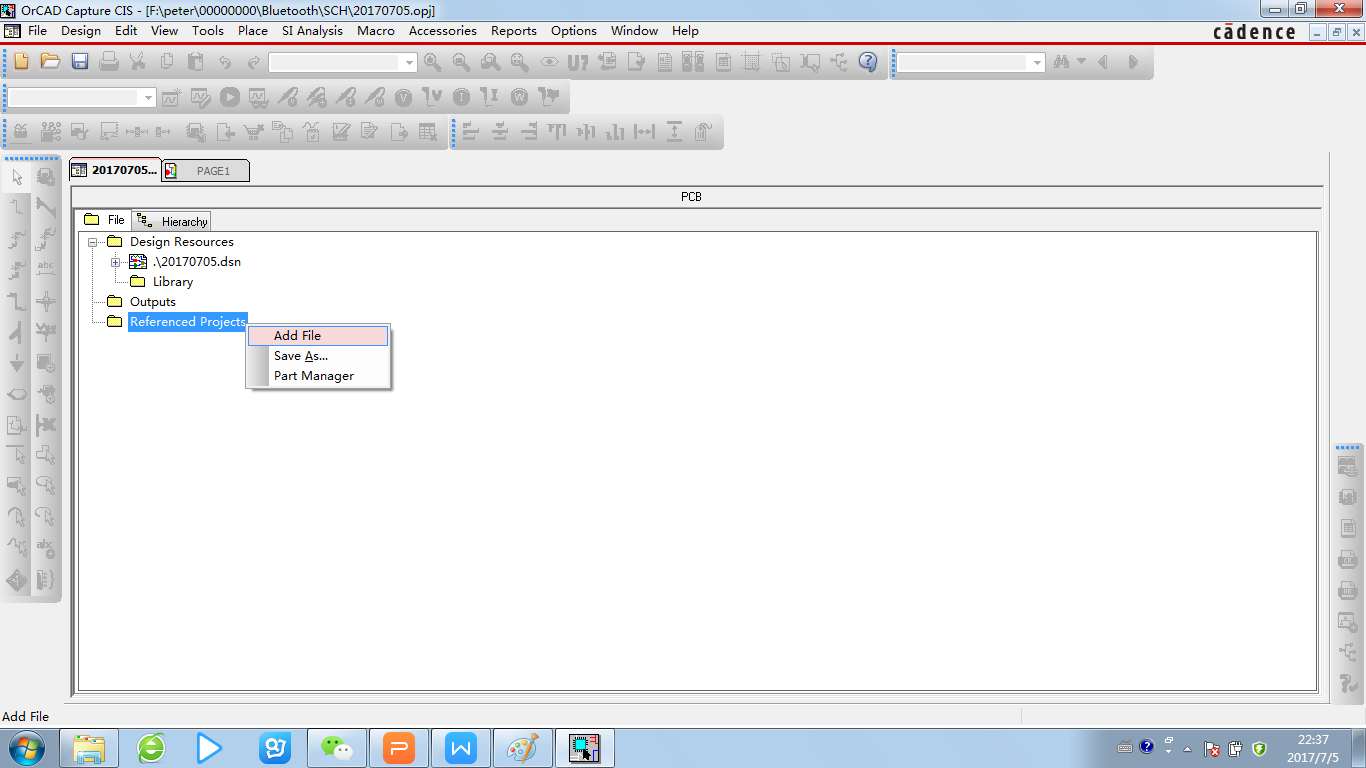Open the Edit menu
This screenshot has width=1366, height=768.
[x=126, y=31]
